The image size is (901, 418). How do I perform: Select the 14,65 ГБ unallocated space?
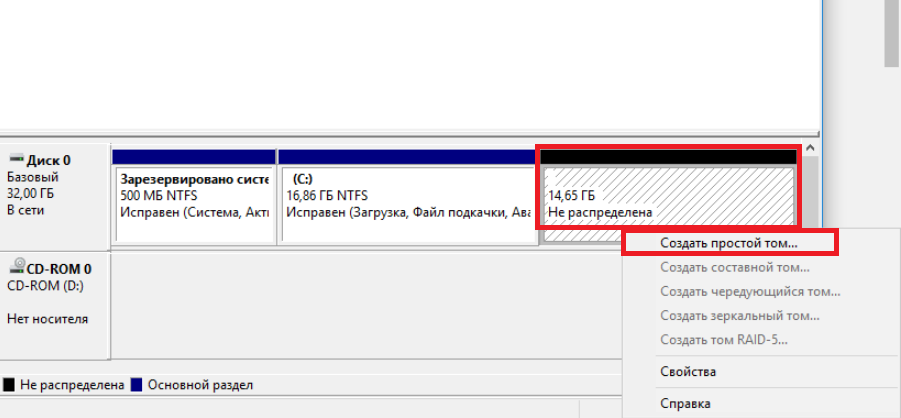[x=667, y=196]
